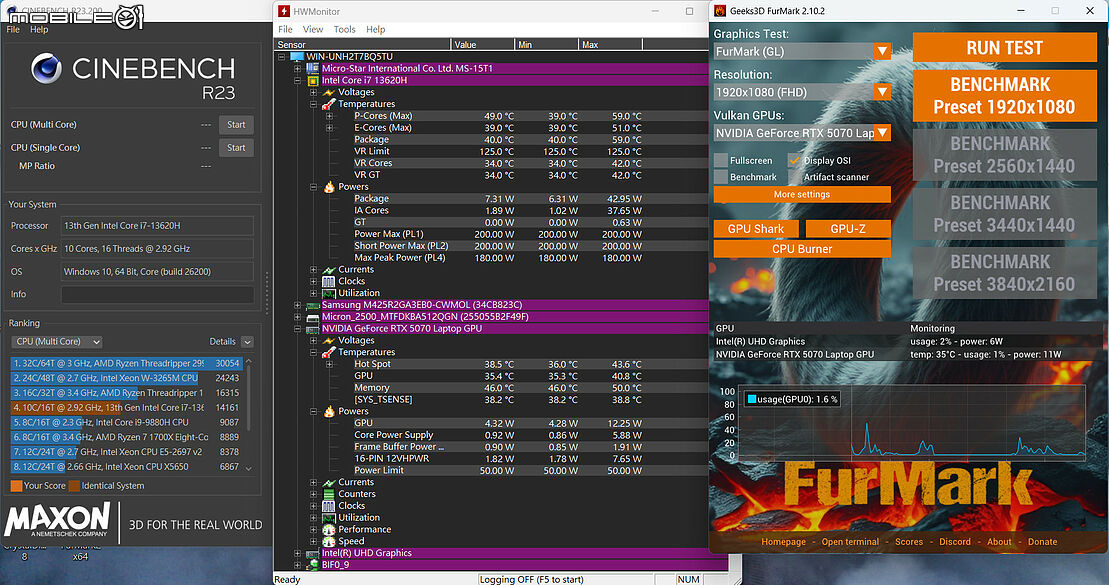Screen dimensions: 1109x585
Task: Expand the Samsung M425R2GA3EB0 node
Action: click(298, 305)
